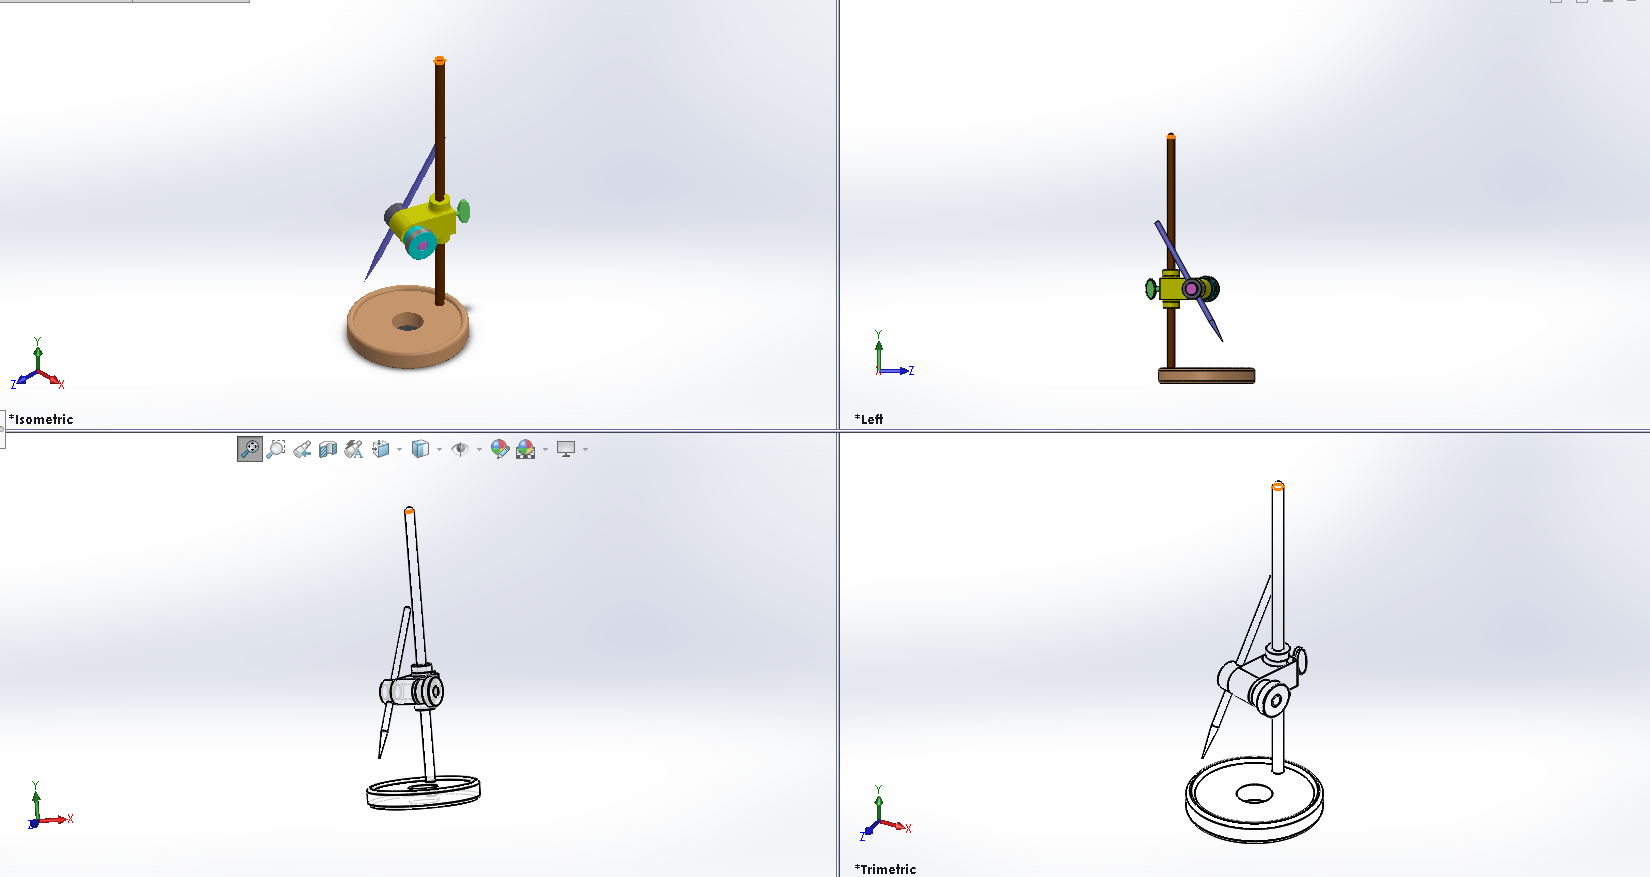Click the Dynamic Annotation Views icon

point(354,450)
